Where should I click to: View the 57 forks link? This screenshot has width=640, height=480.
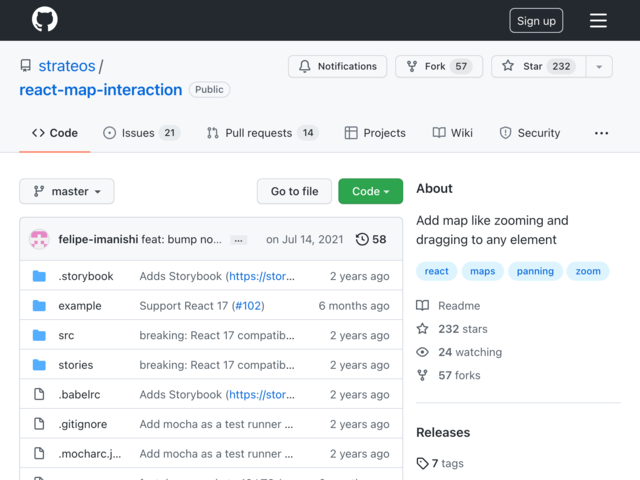pos(459,376)
